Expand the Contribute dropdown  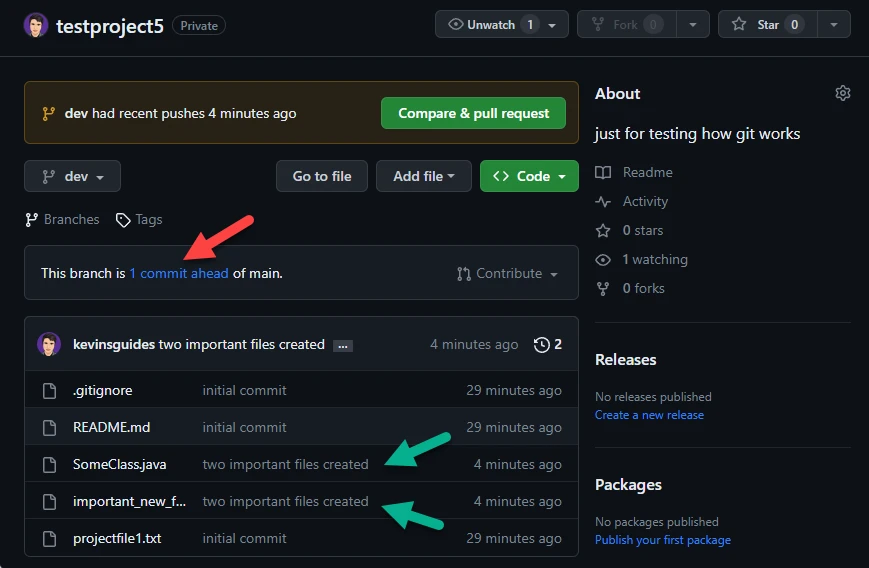click(x=507, y=273)
